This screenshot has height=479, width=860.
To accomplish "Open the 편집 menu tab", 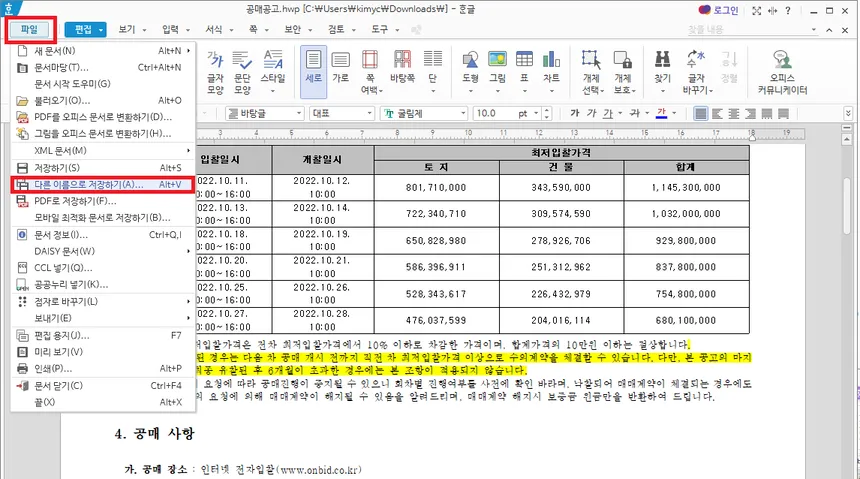I will coord(85,30).
